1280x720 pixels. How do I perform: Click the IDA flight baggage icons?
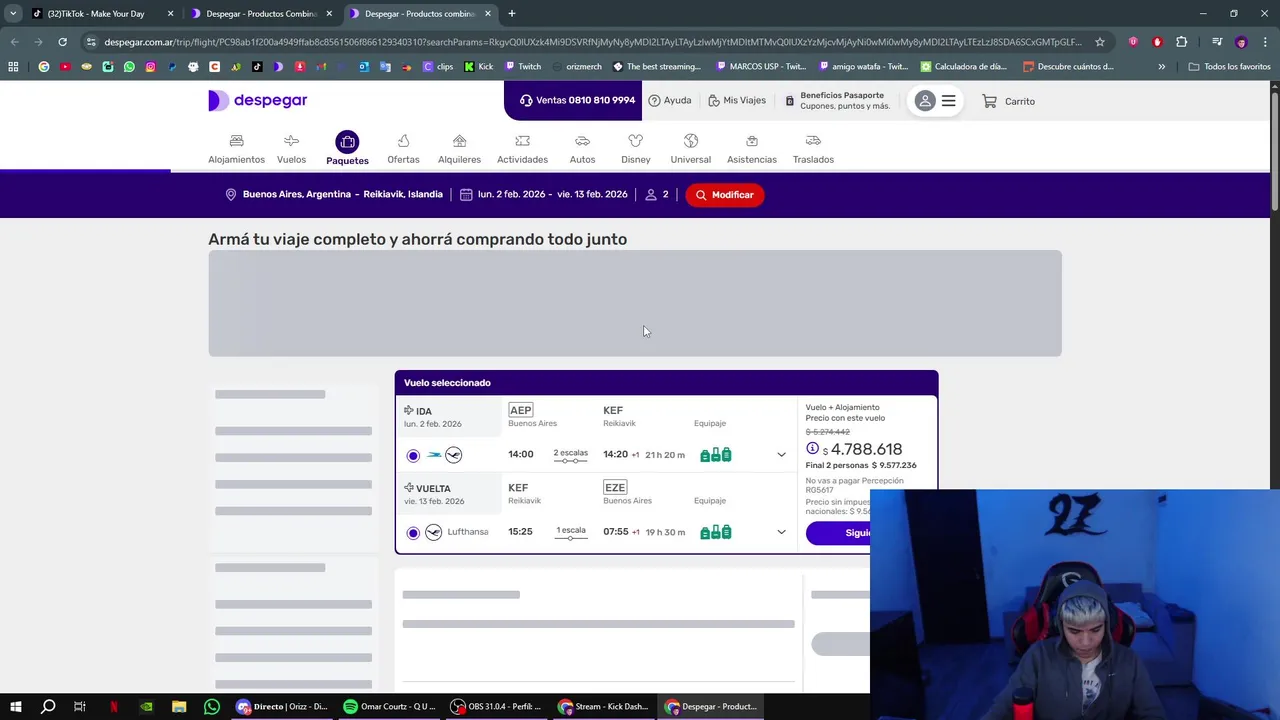click(716, 455)
